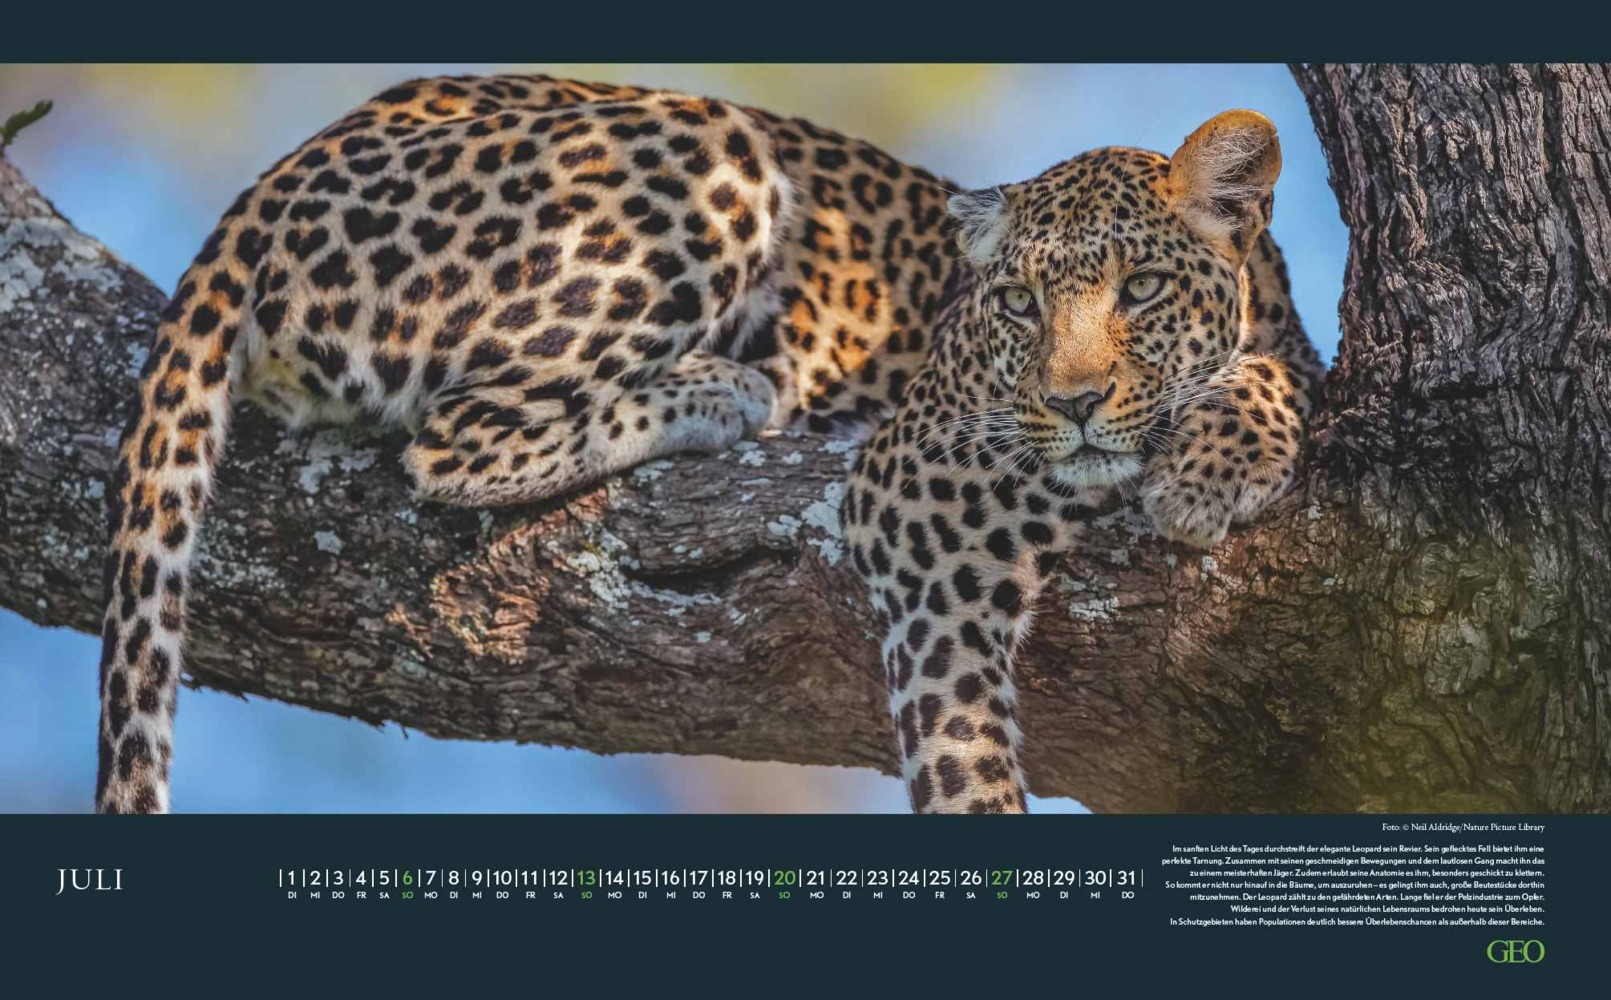Select date 5 in the calendar strip
1611x1000 pixels.
coord(384,878)
